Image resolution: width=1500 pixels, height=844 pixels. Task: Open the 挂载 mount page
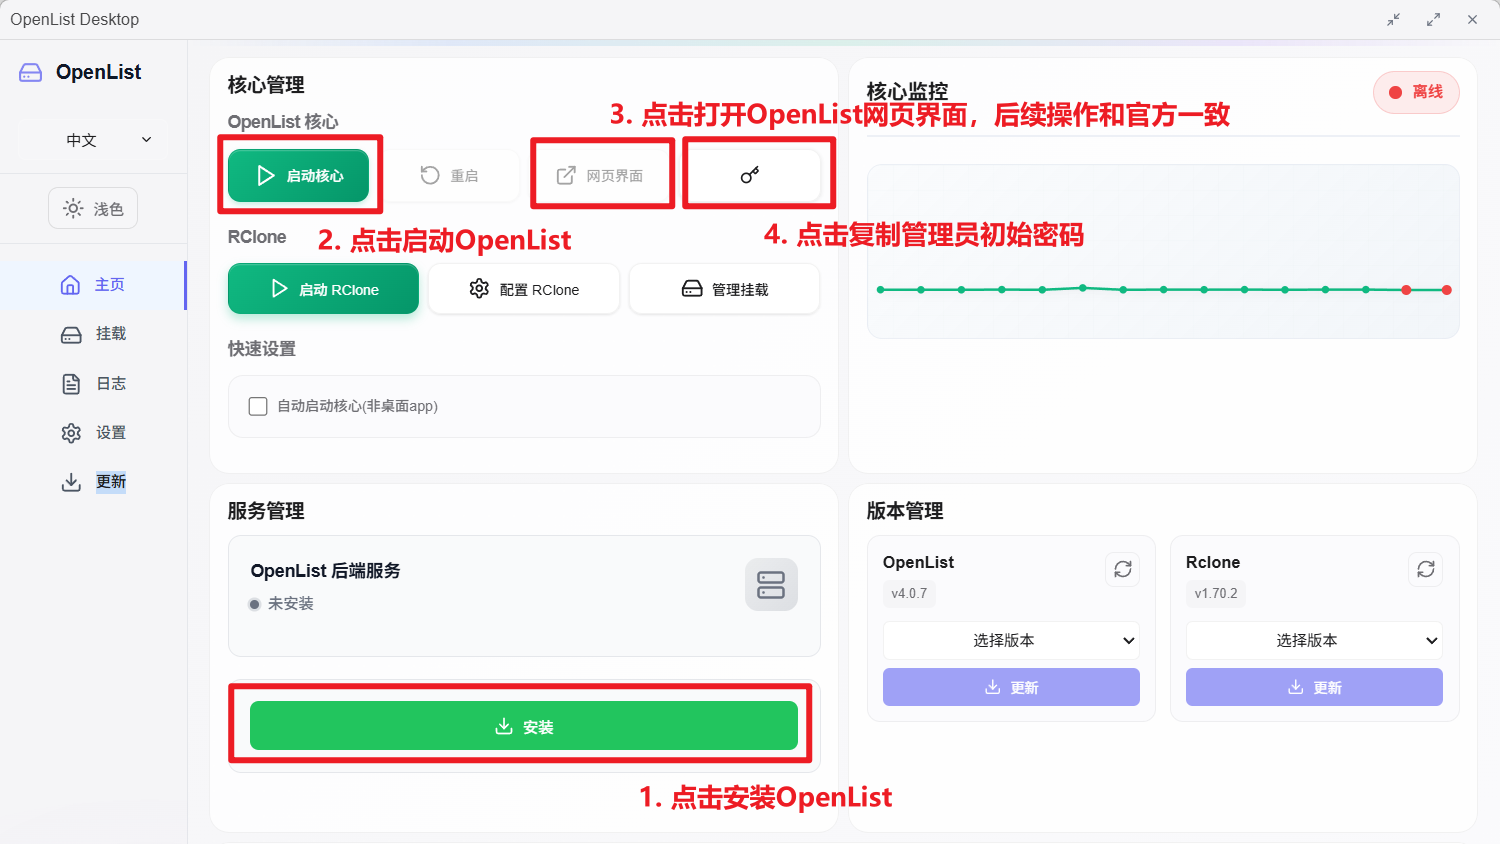tap(93, 334)
